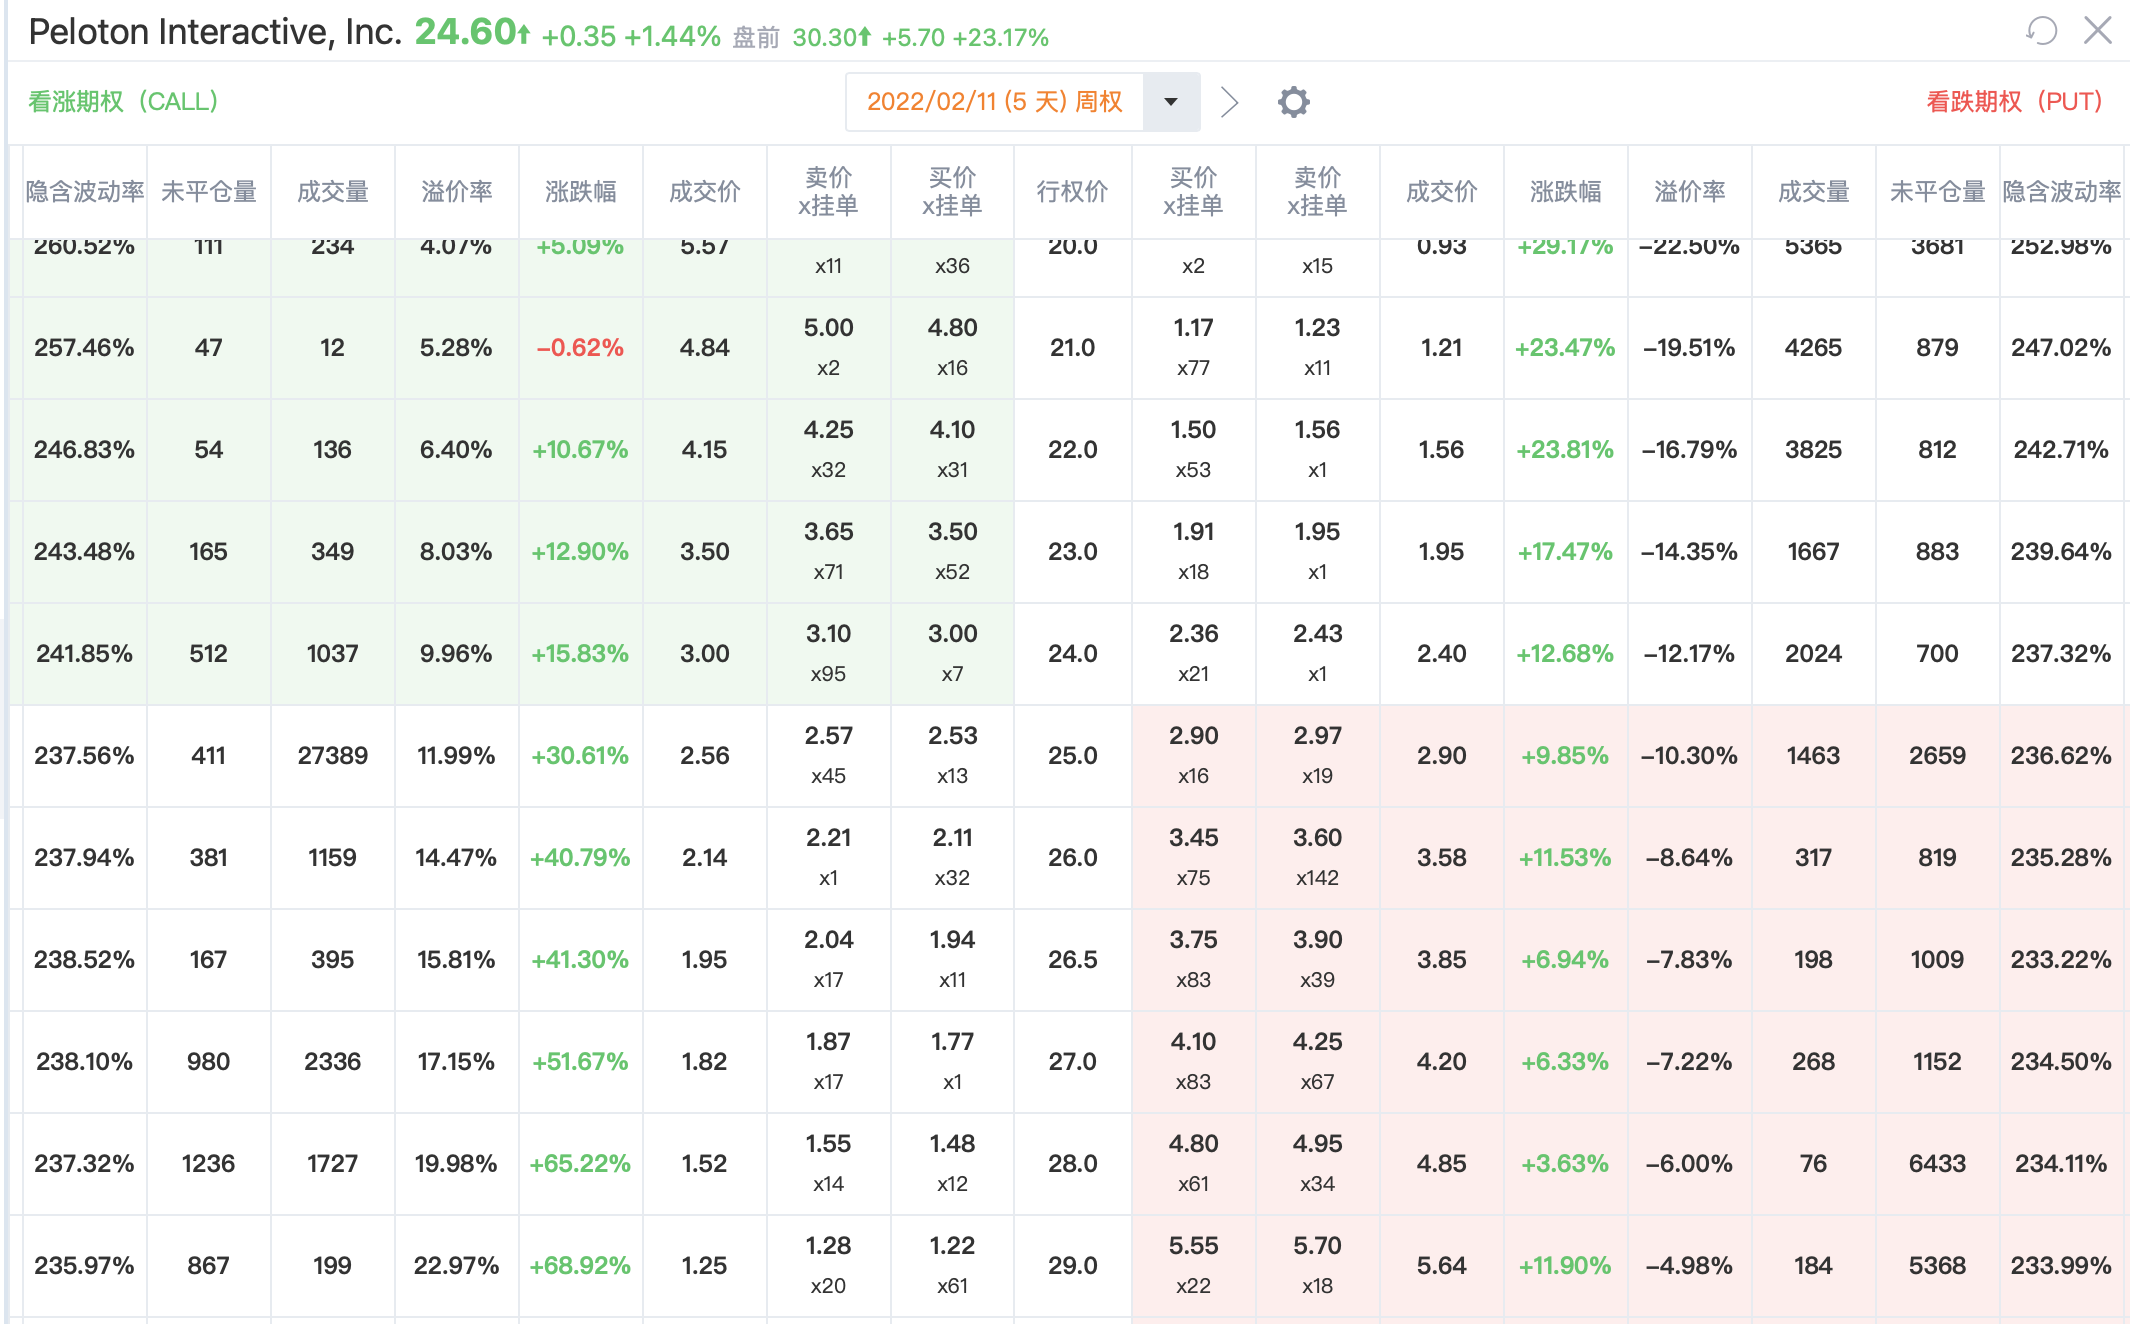Sort by call open interest 未平仓量 header
This screenshot has height=1324, width=2130.
coord(208,191)
